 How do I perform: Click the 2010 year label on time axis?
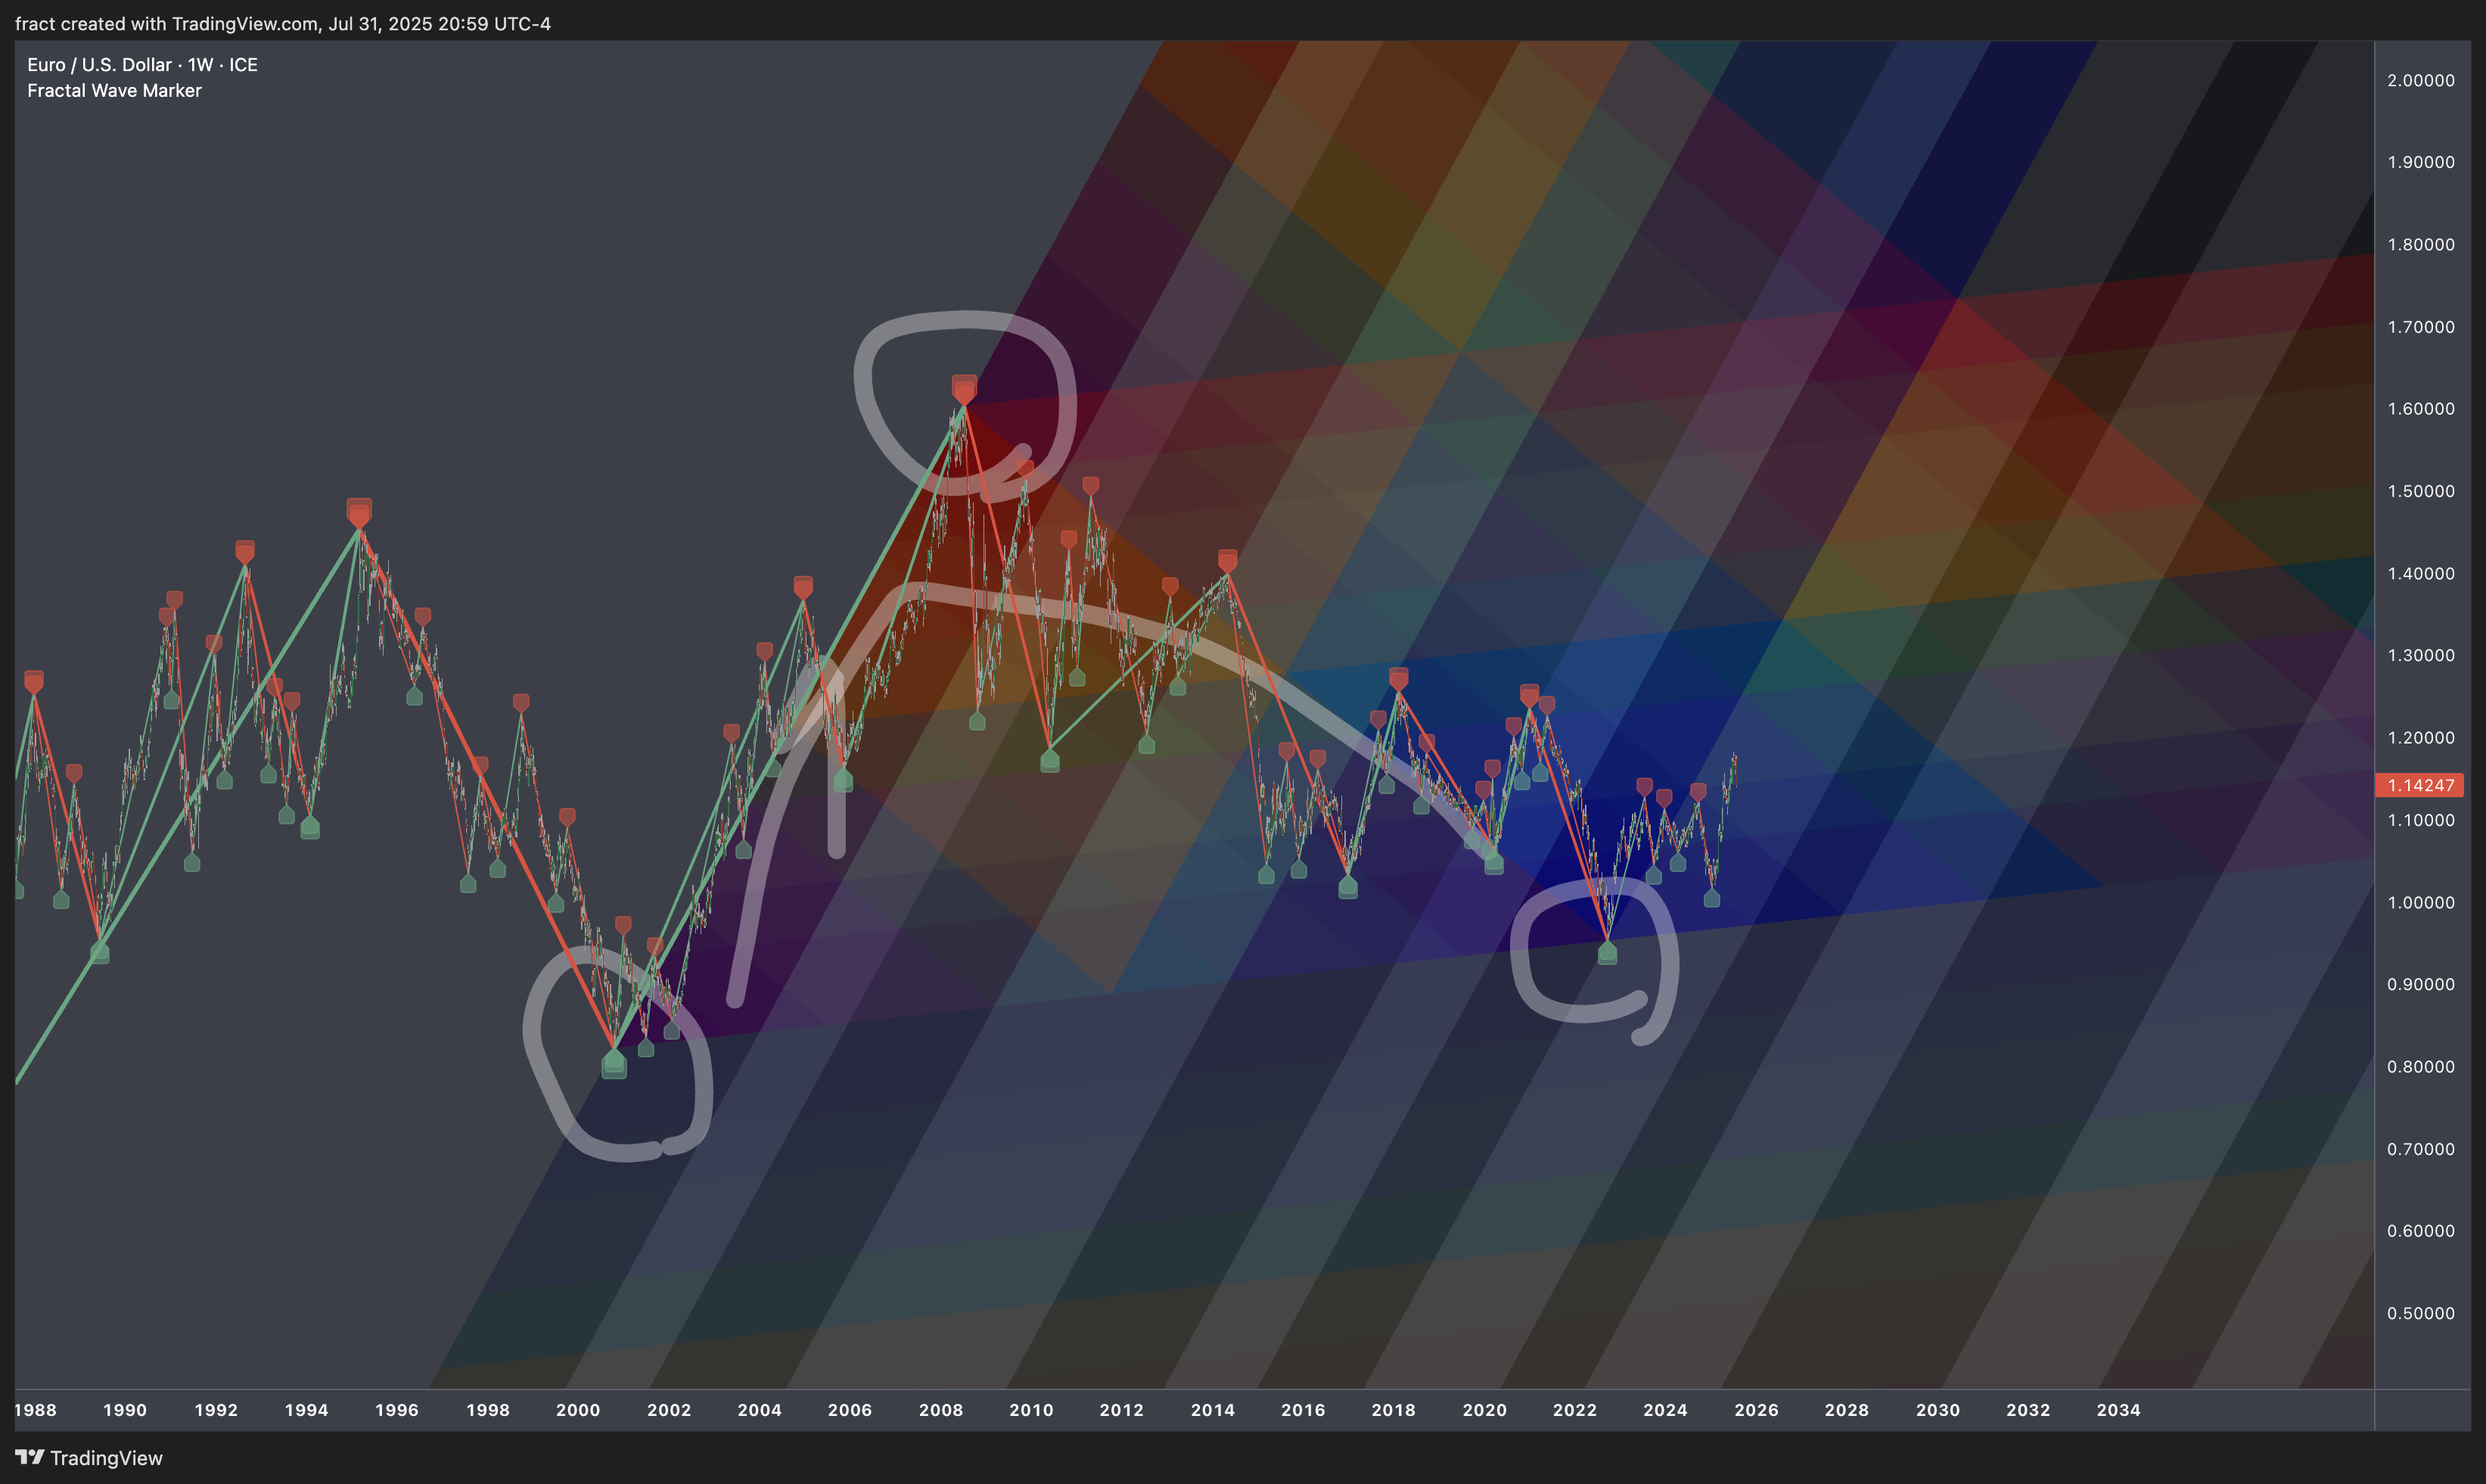[x=1031, y=1410]
